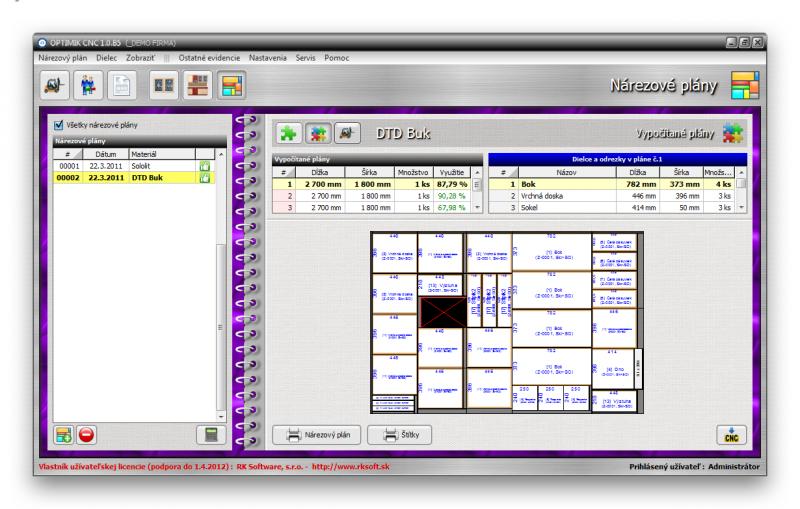
Task: Select calculated plan row 2 with 90,28 %
Action: coord(370,196)
